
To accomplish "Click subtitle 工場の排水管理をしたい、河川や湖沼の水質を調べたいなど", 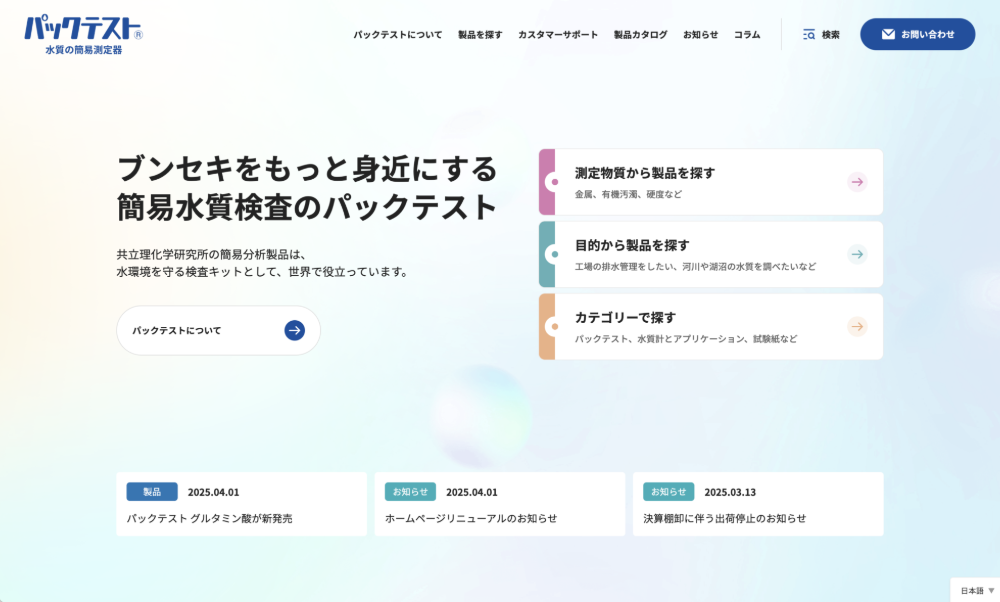I will click(695, 267).
